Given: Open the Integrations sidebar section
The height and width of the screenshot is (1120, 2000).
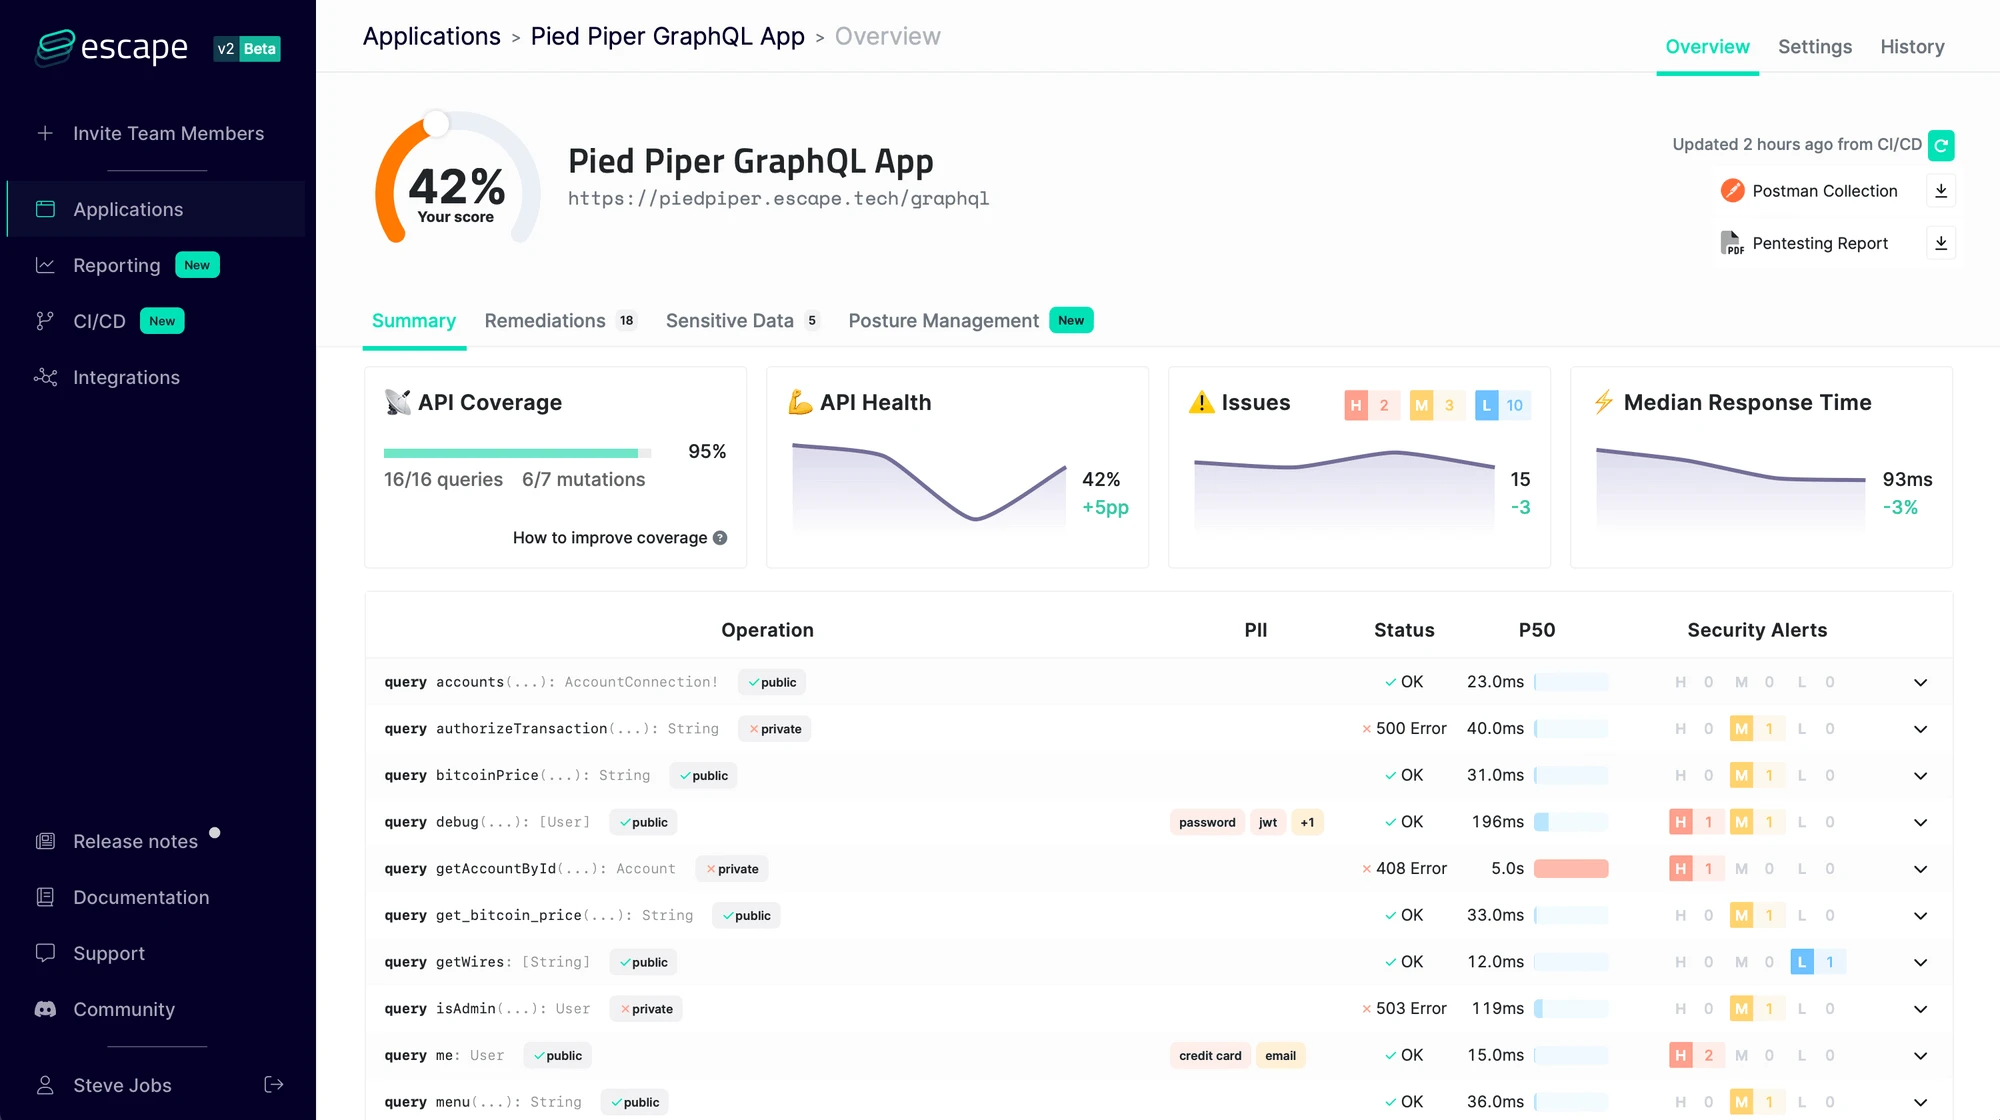Looking at the screenshot, I should click(126, 377).
